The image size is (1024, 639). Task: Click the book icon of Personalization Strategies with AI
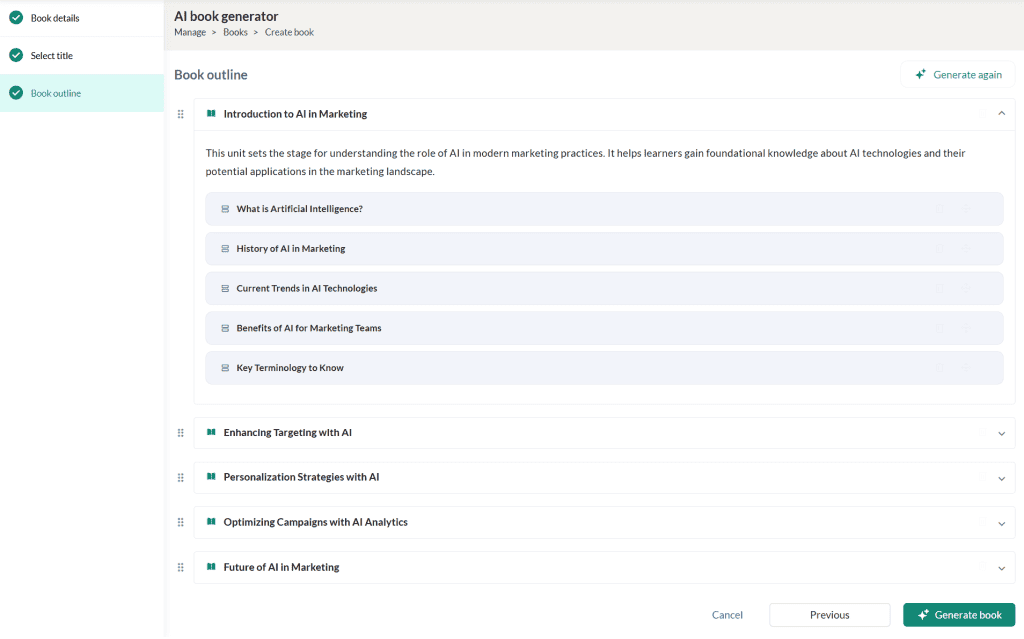[x=211, y=477]
